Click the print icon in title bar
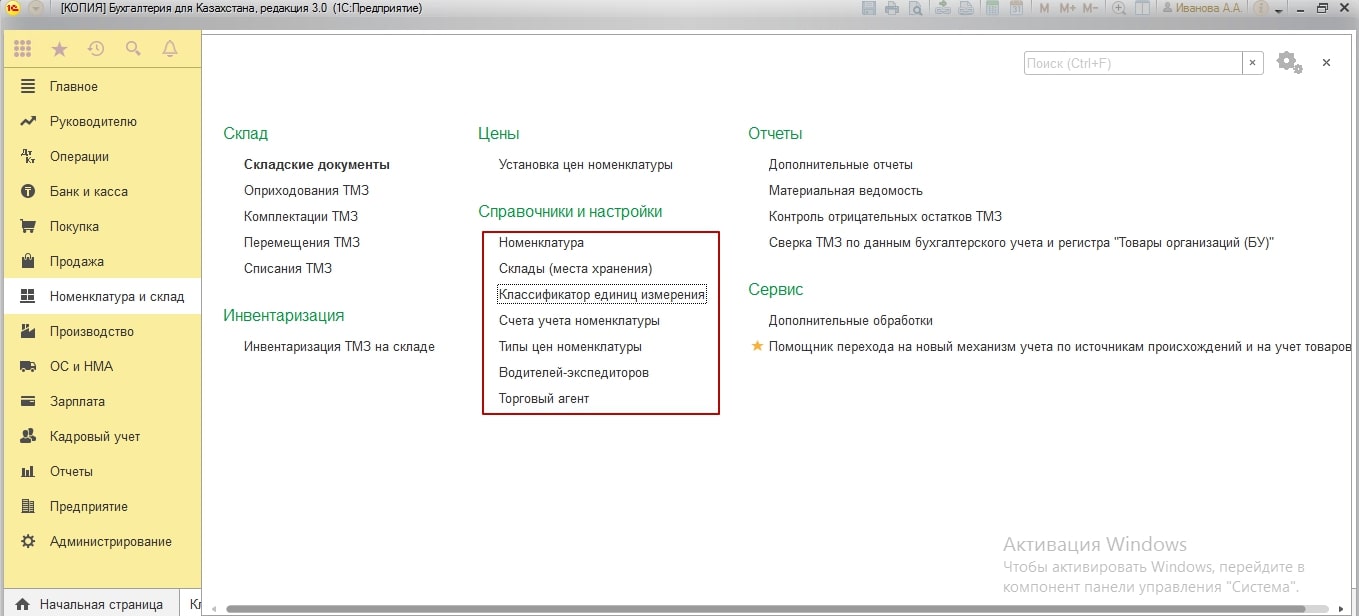This screenshot has height=616, width=1359. (892, 9)
